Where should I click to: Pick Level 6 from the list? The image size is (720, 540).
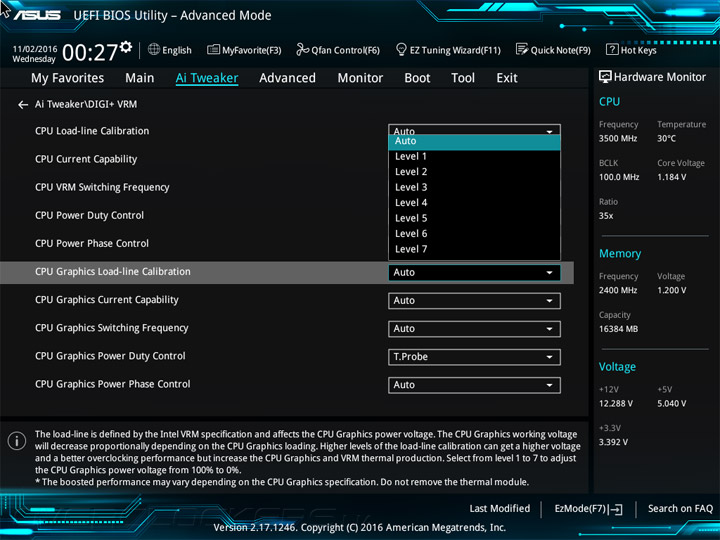[474, 234]
